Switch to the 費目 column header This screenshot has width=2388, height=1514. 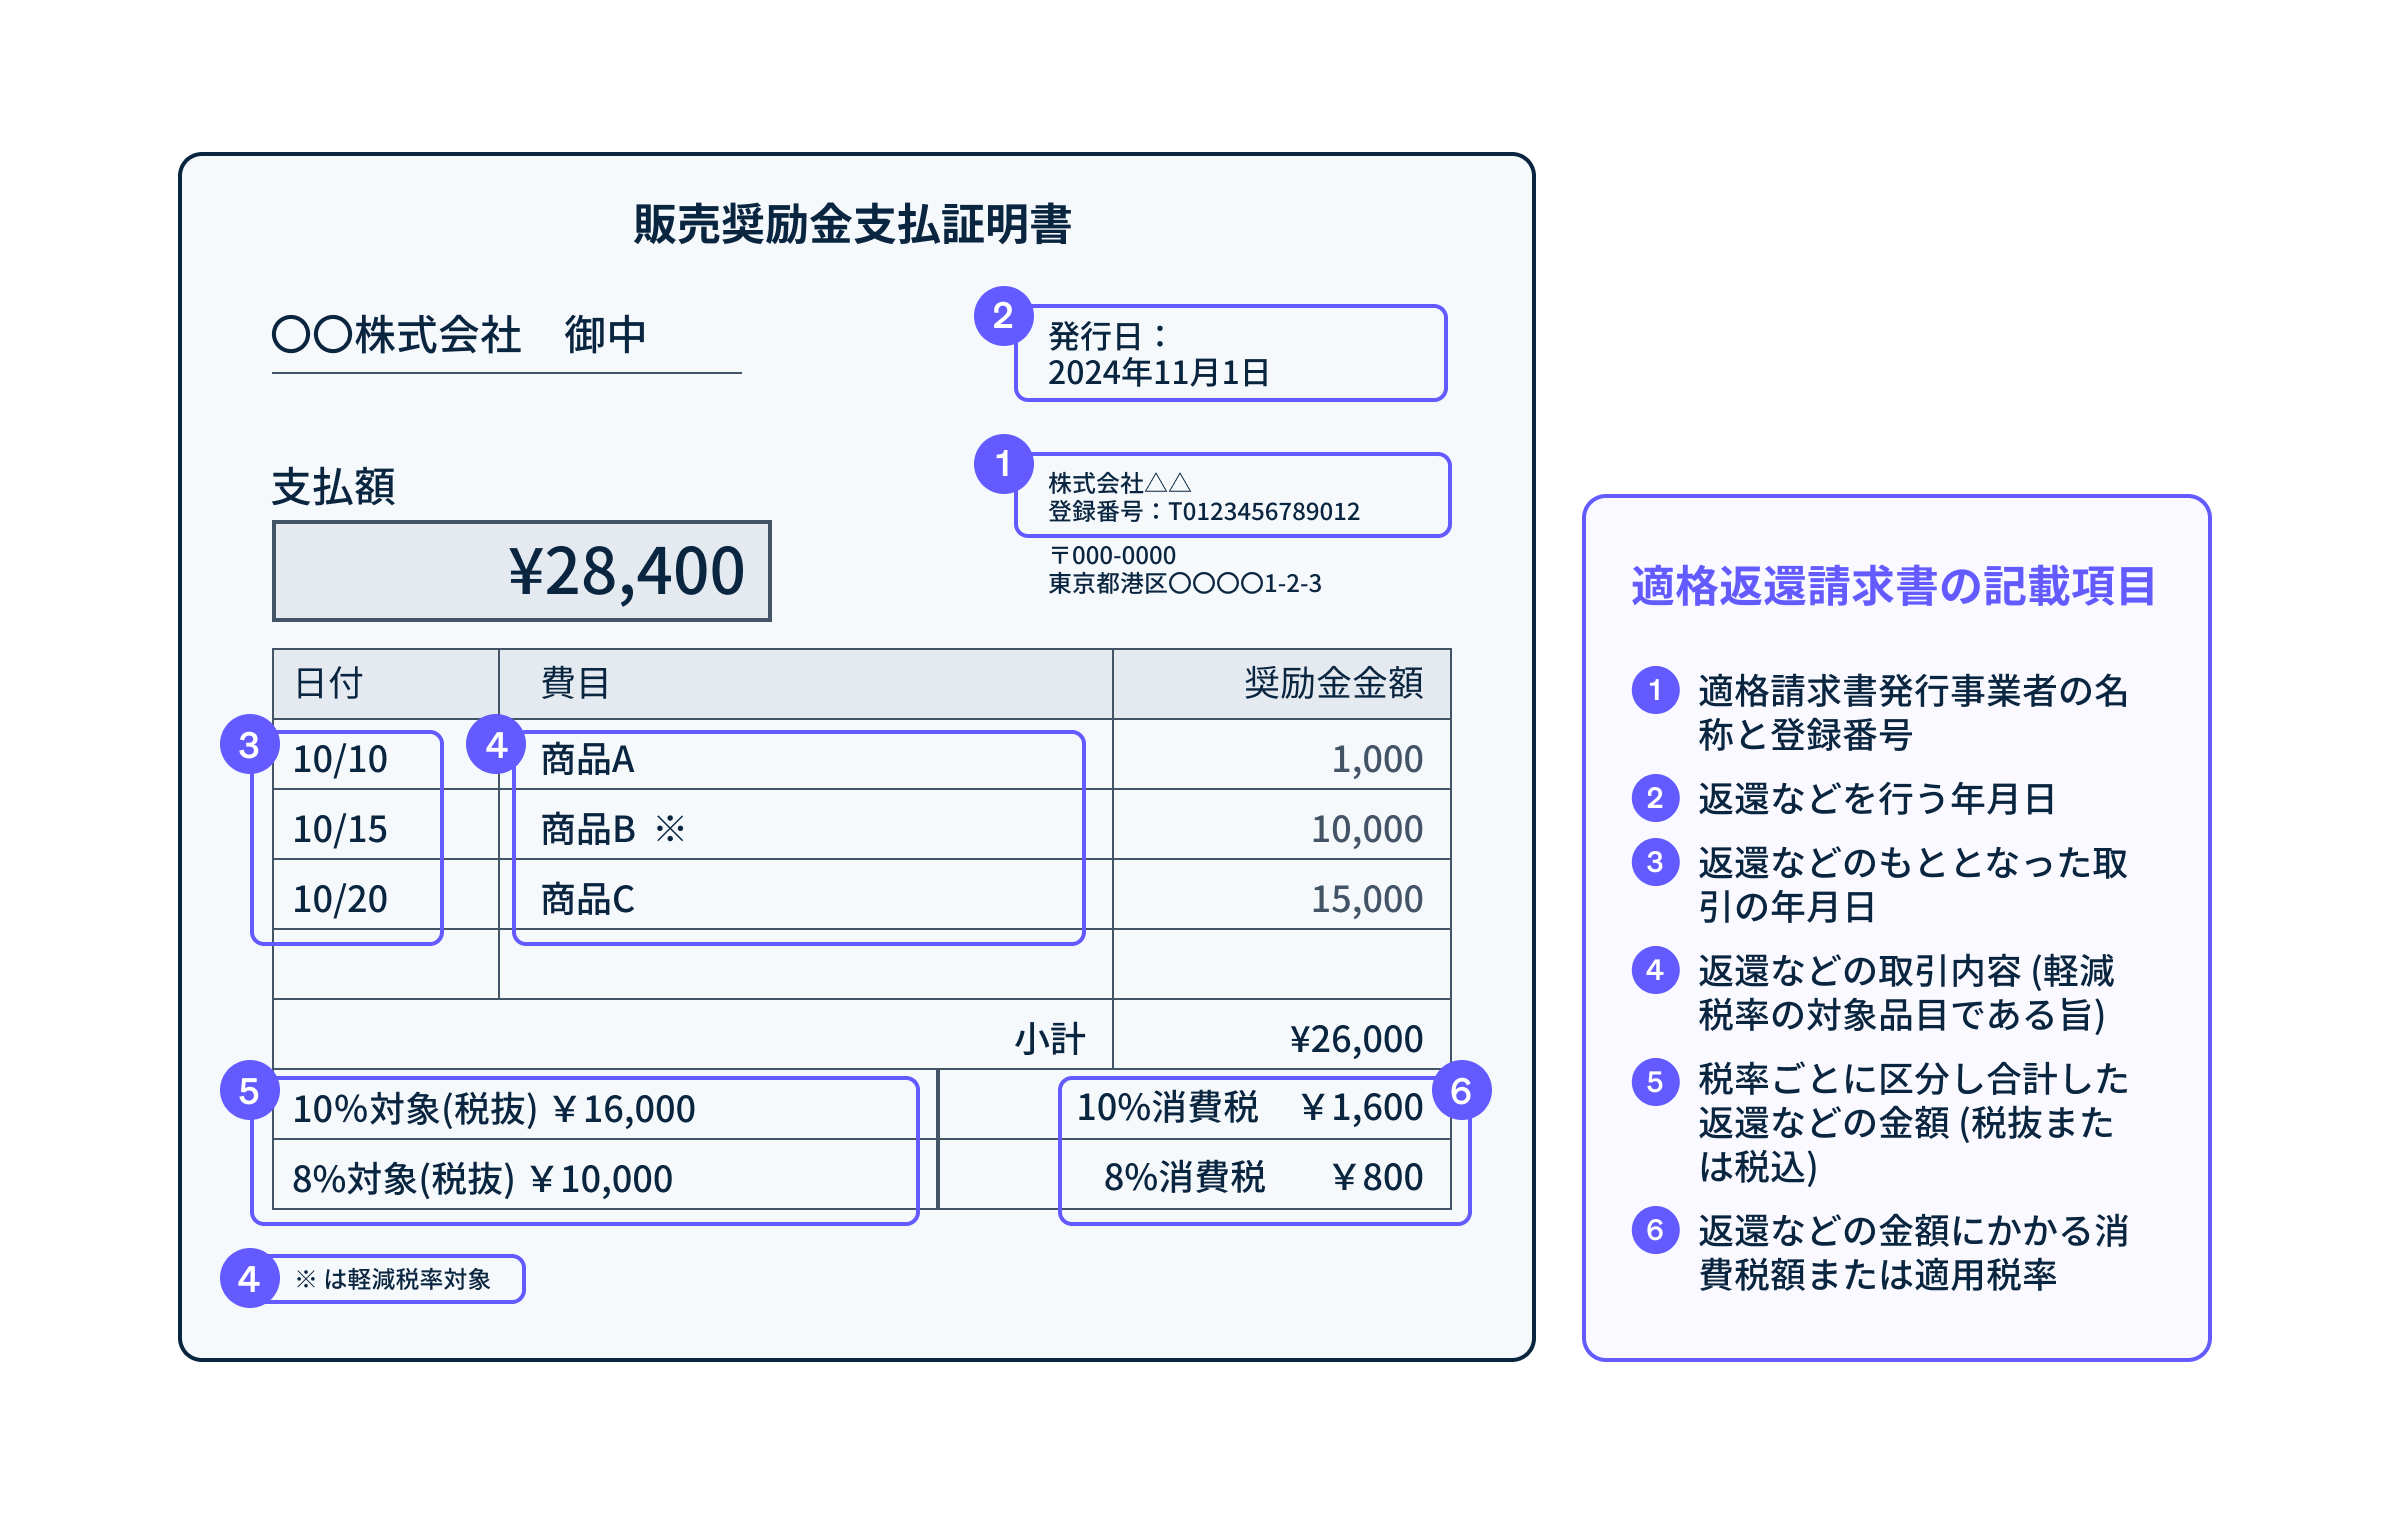coord(574,685)
